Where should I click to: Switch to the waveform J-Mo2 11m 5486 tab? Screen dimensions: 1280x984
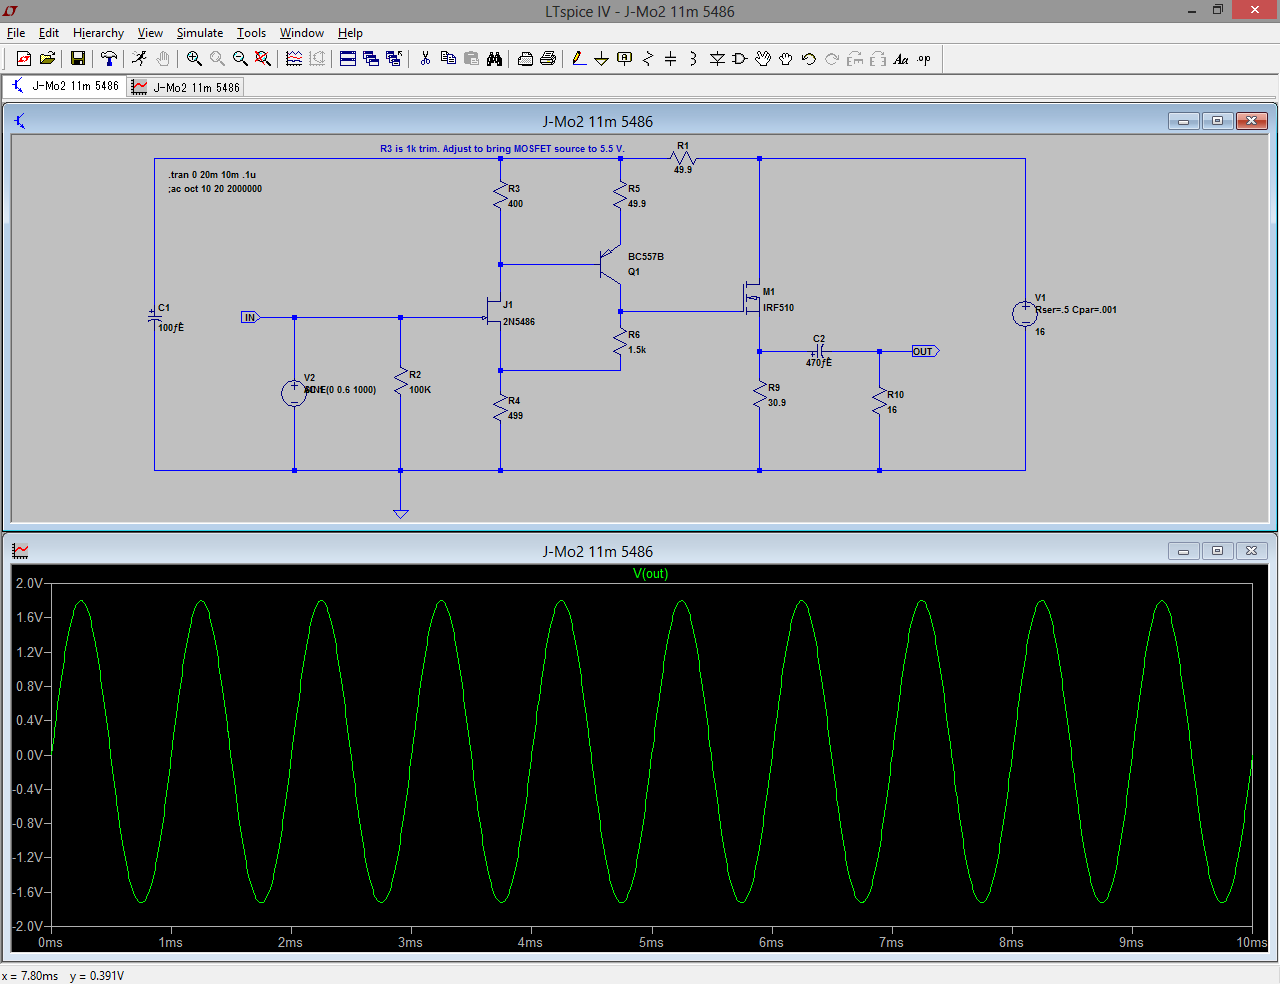pos(186,87)
